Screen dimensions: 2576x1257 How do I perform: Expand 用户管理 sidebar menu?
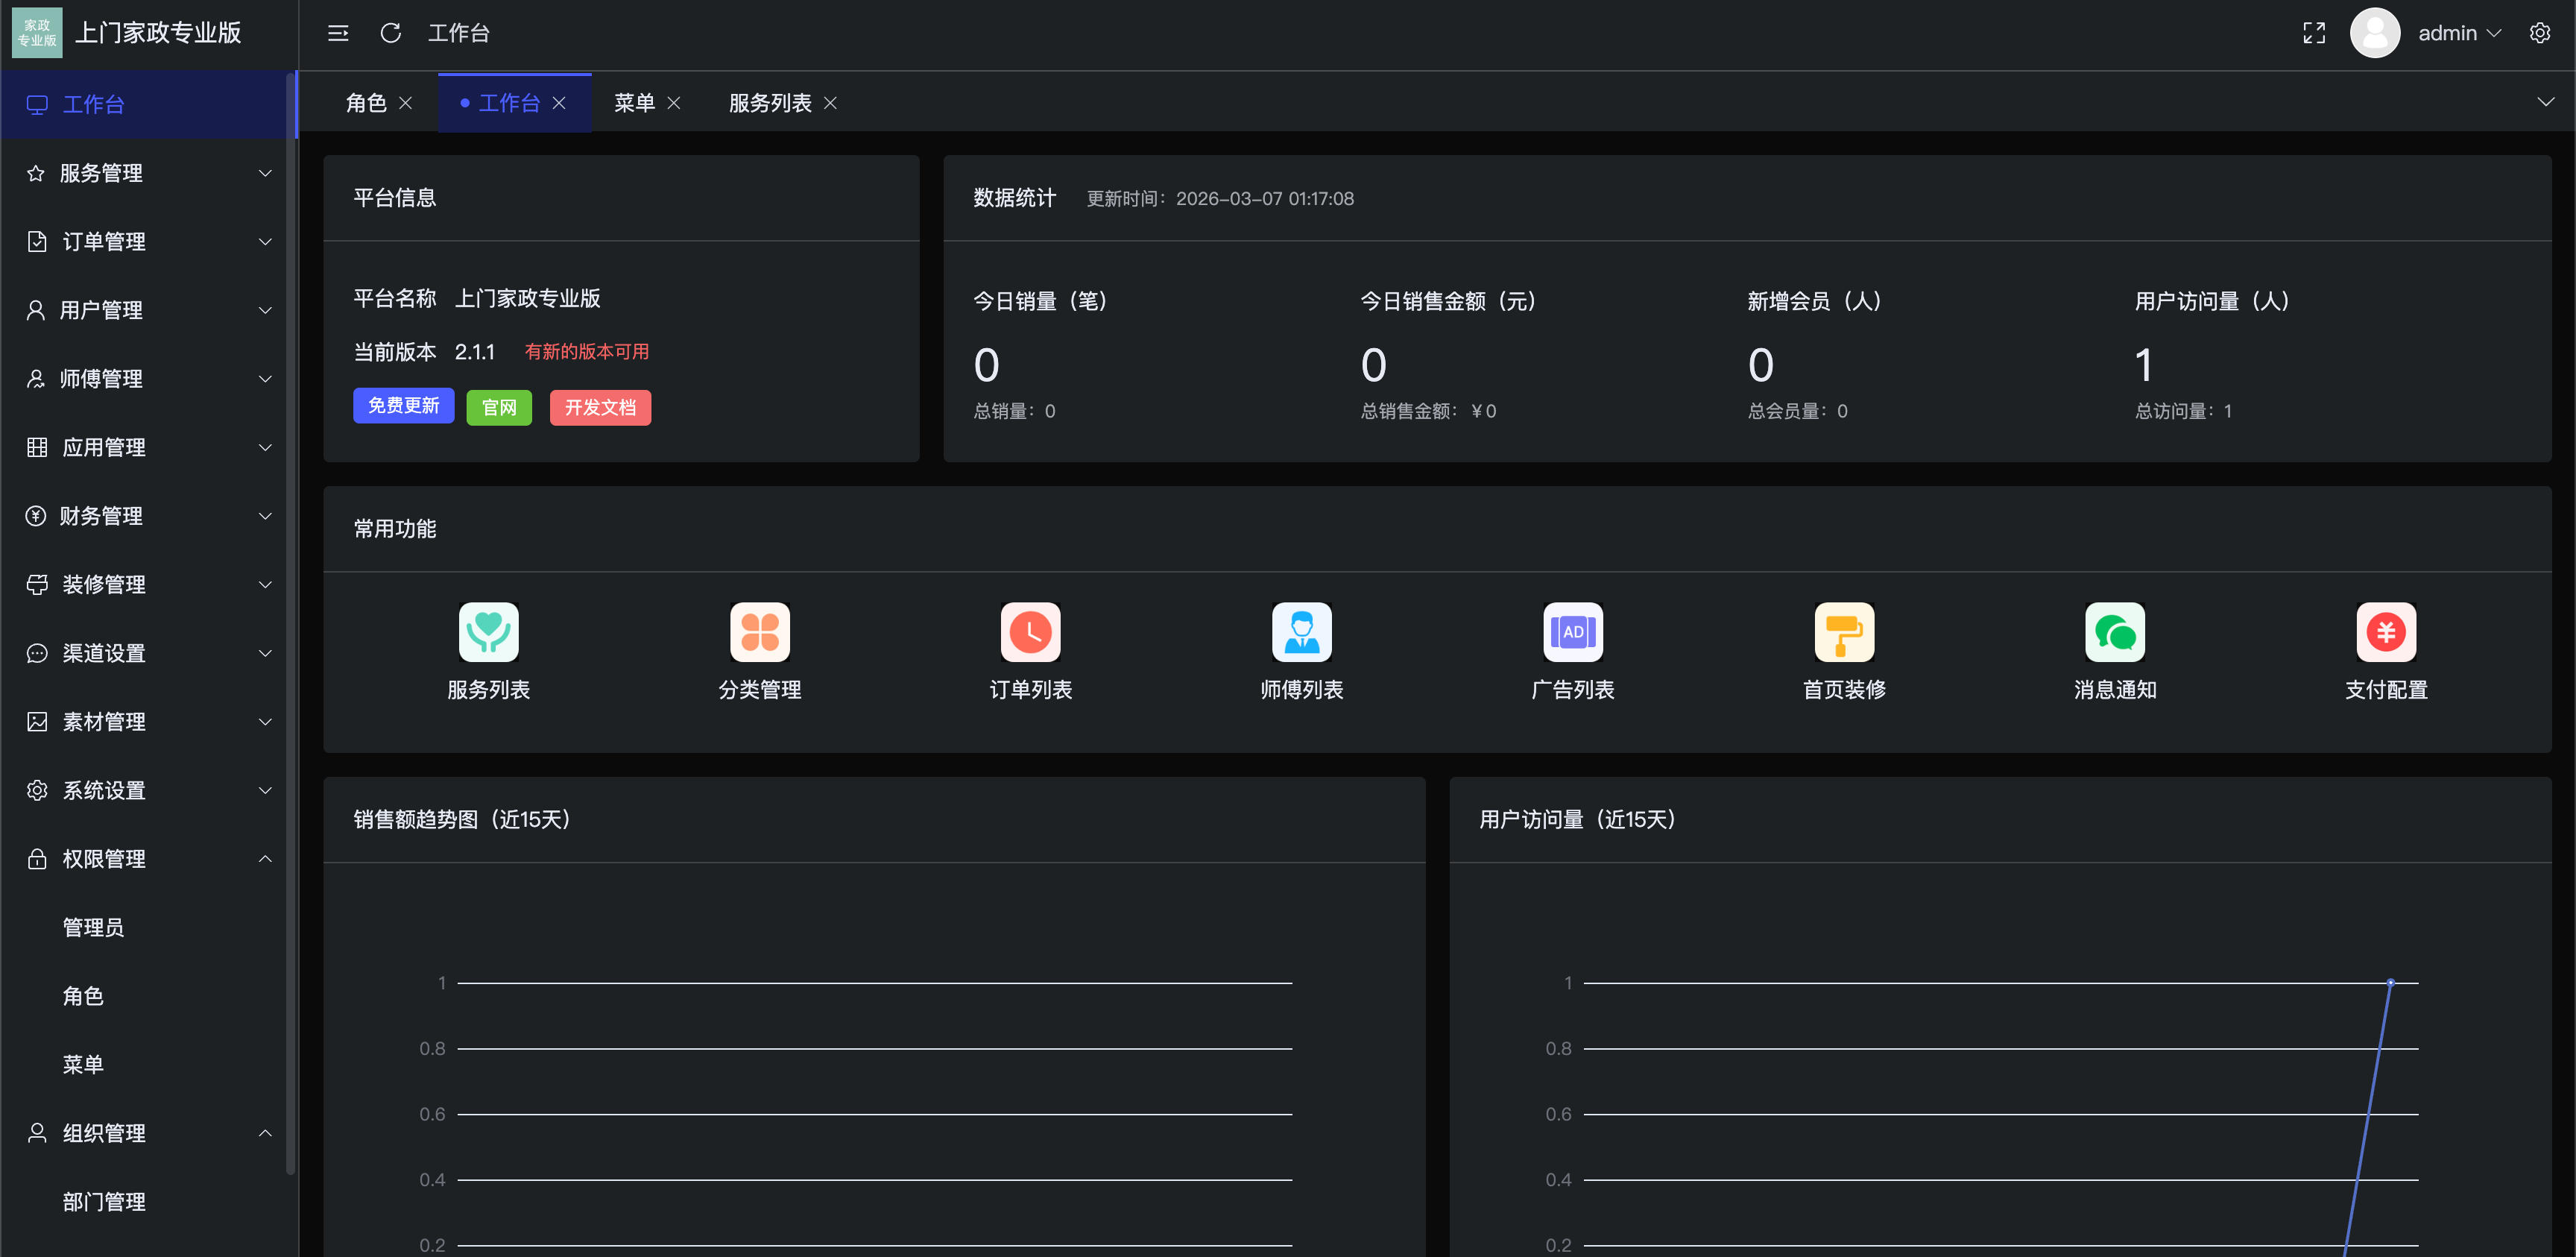[148, 310]
